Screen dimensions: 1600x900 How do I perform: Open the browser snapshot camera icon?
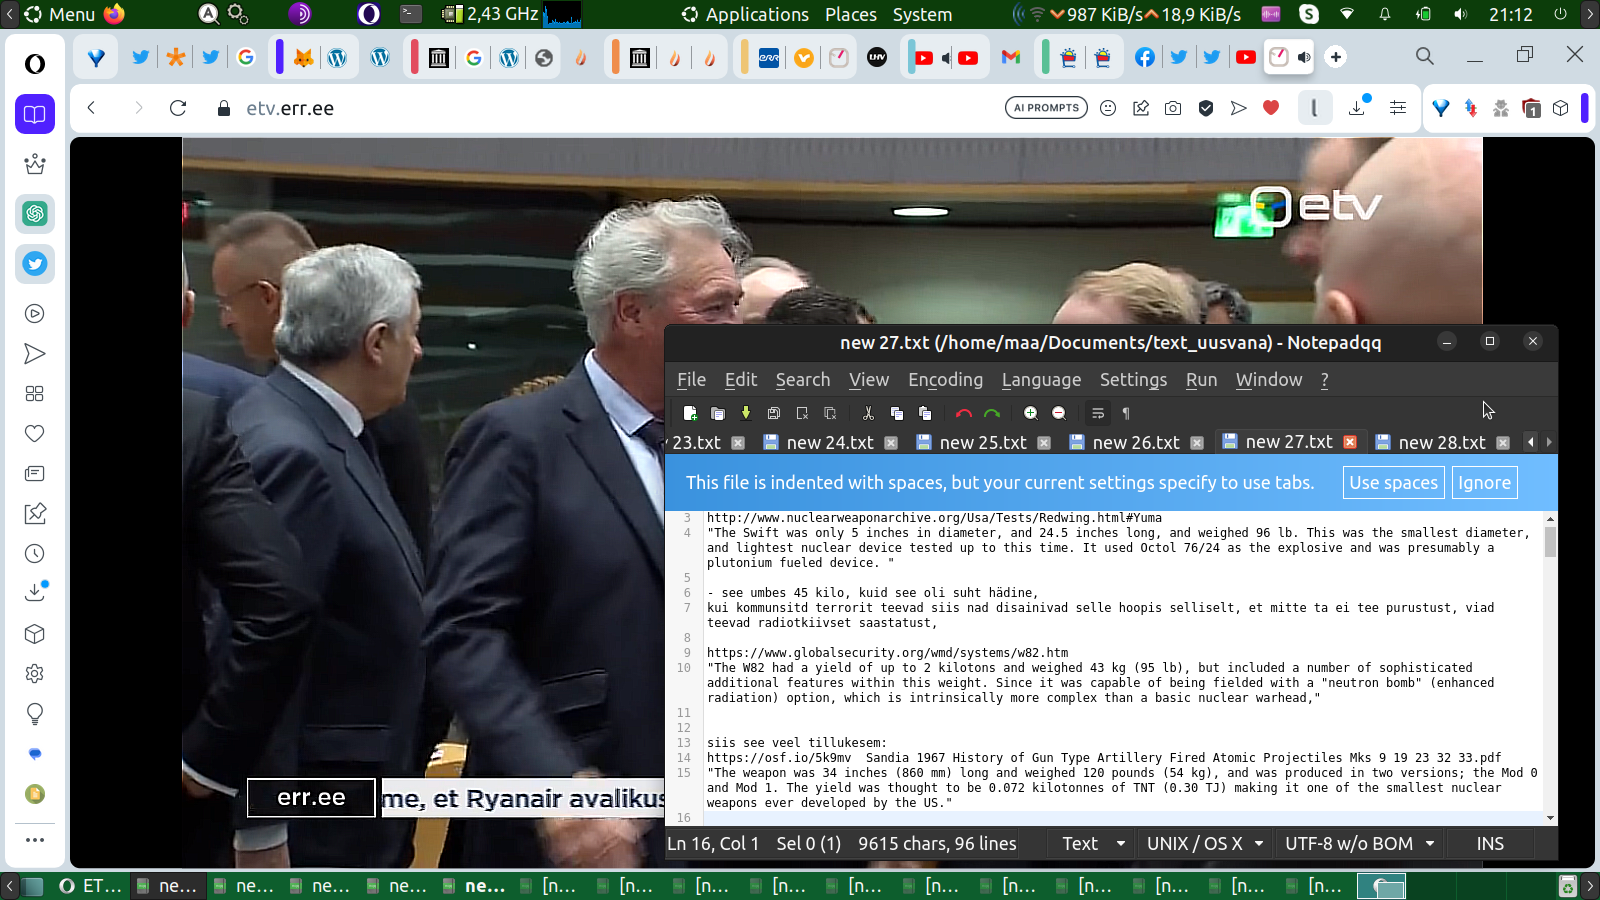coord(1173,108)
